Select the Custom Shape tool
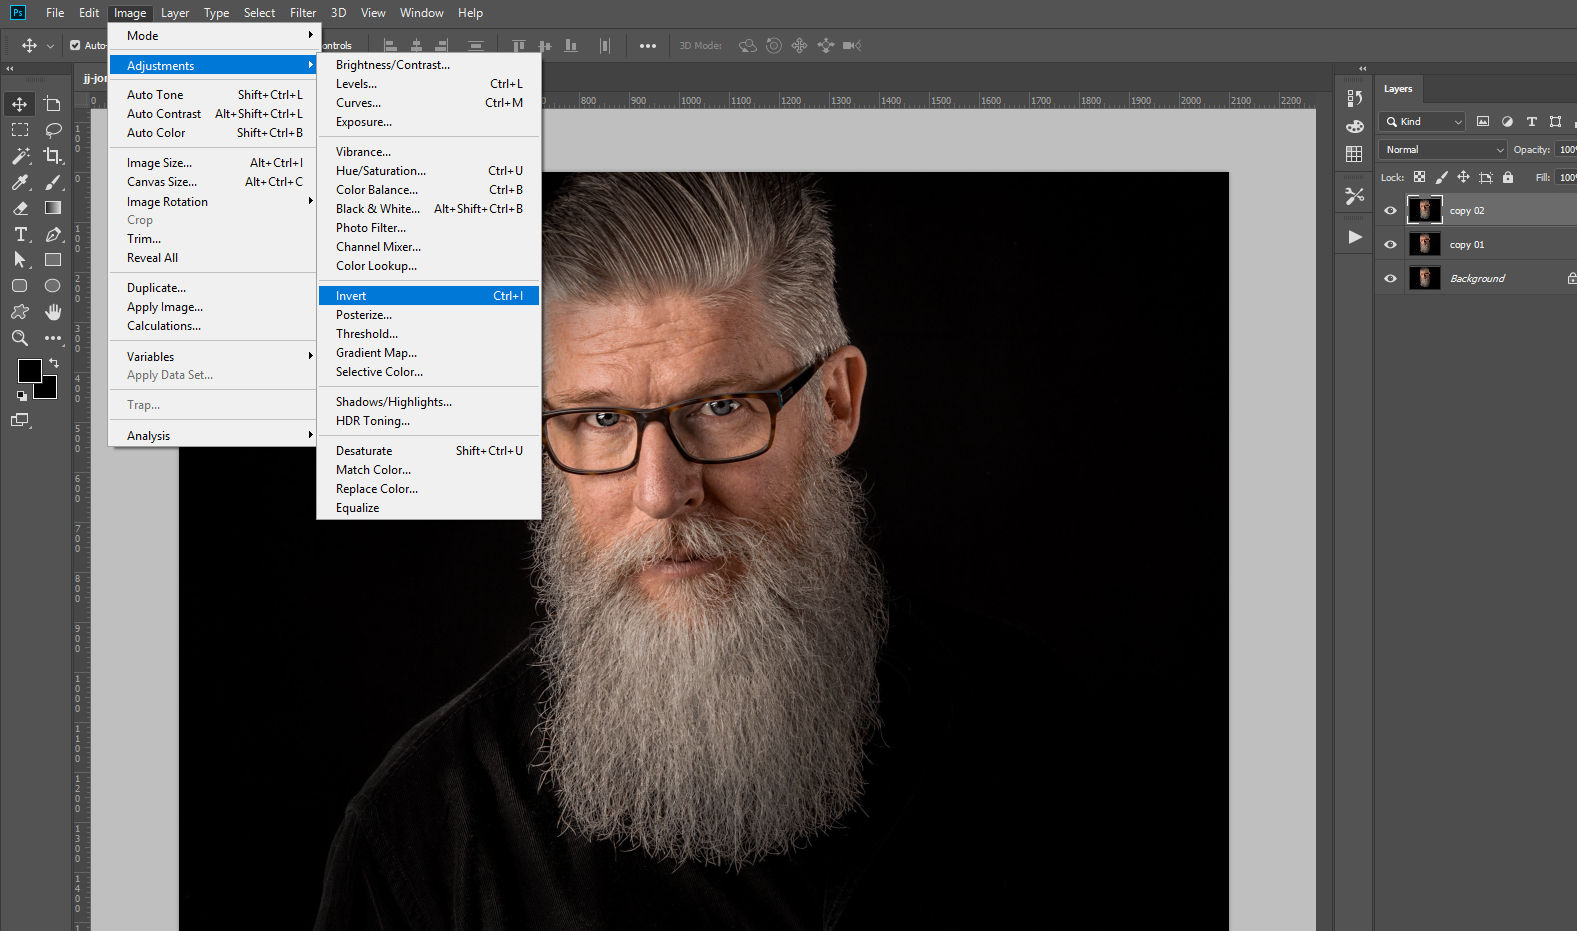This screenshot has width=1577, height=931. 20,312
